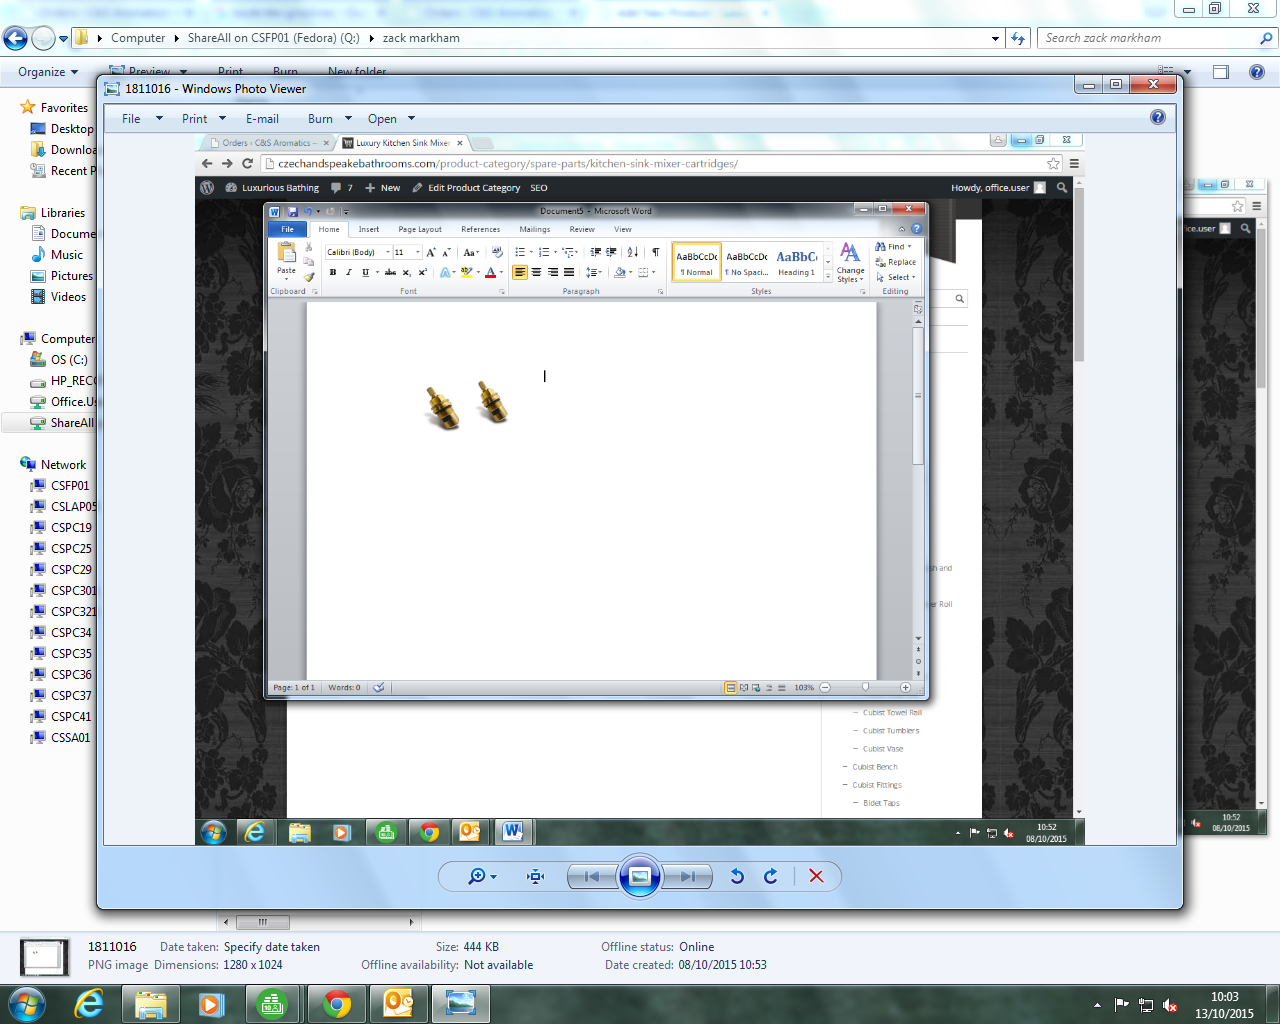
Task: Delete the photo with the red X
Action: [x=816, y=877]
